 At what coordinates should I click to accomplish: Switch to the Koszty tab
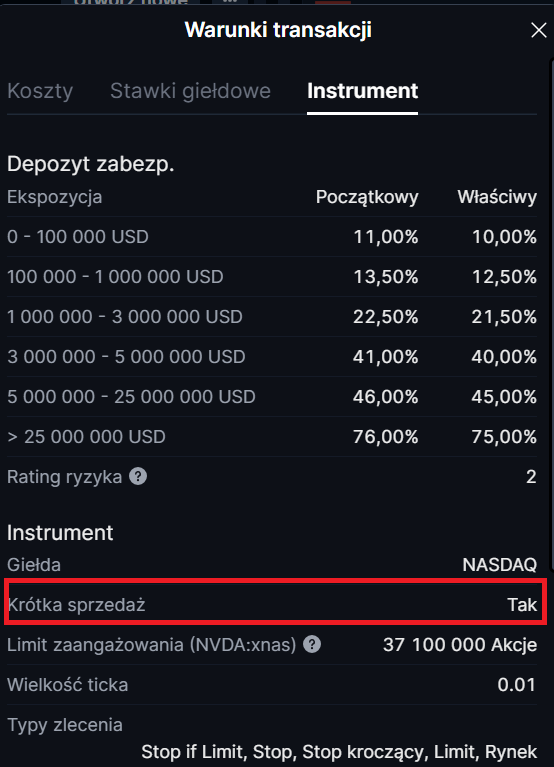(40, 91)
